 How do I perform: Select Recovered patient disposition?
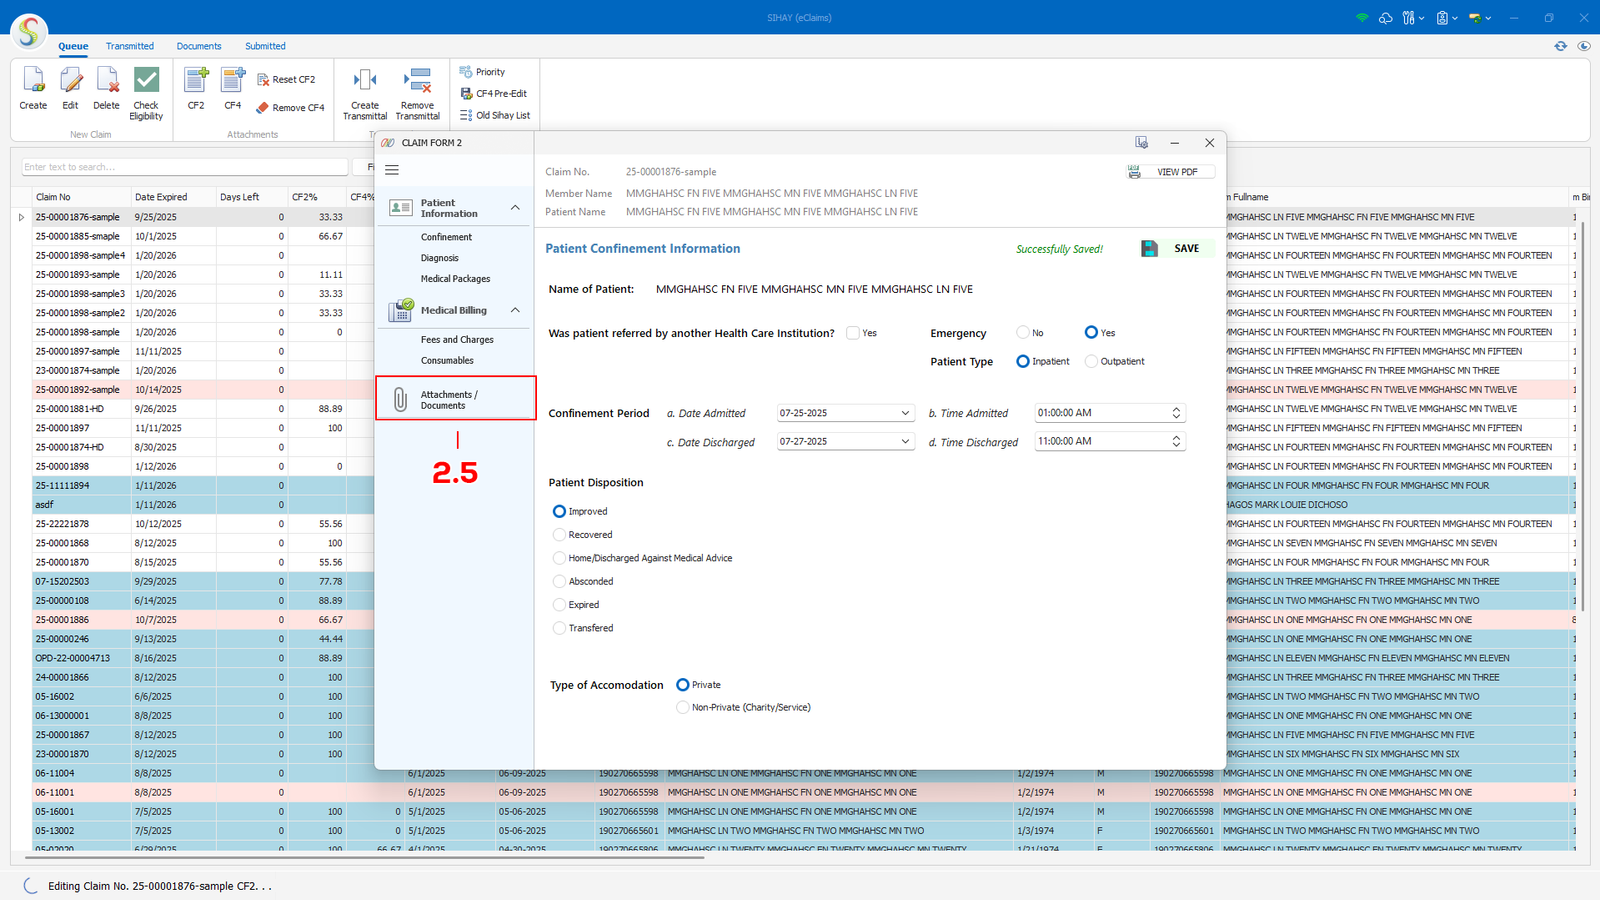point(559,535)
